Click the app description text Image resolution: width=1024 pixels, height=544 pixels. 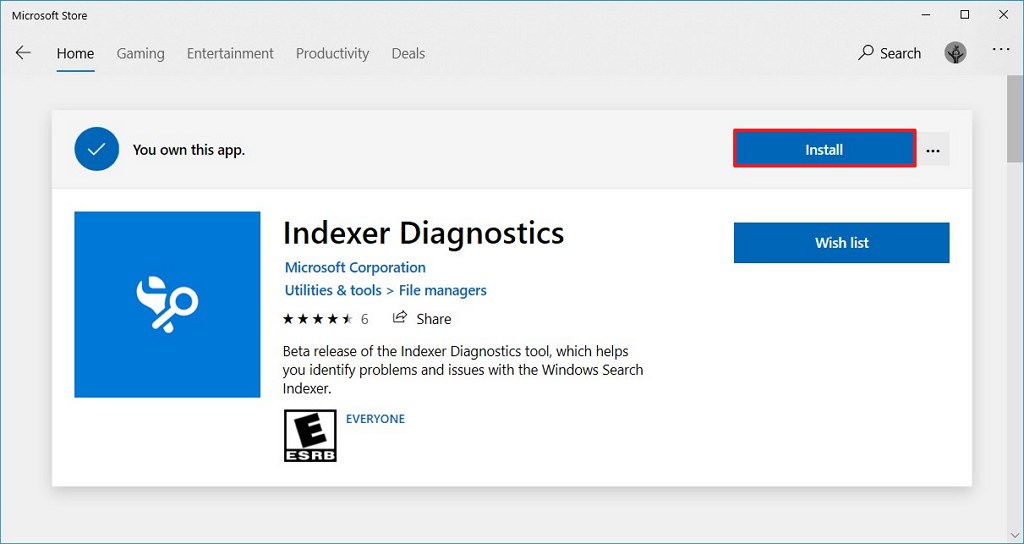(463, 370)
